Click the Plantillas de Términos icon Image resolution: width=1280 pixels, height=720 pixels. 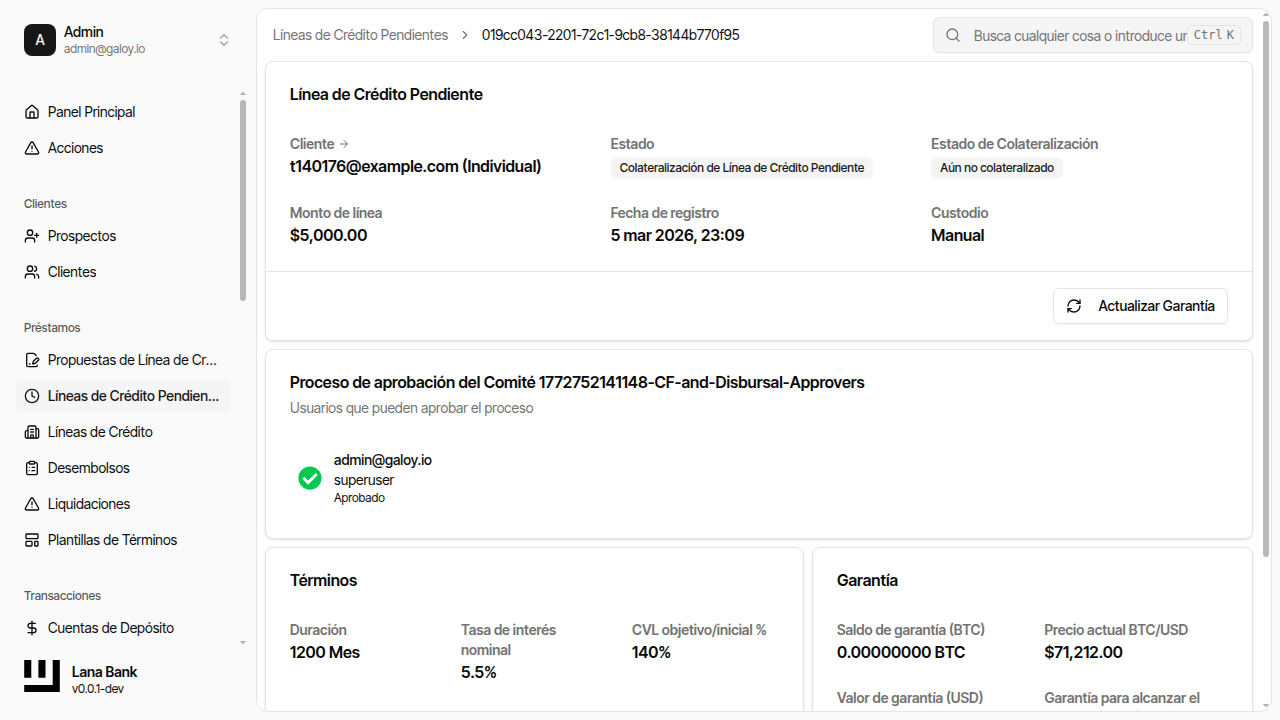click(32, 540)
